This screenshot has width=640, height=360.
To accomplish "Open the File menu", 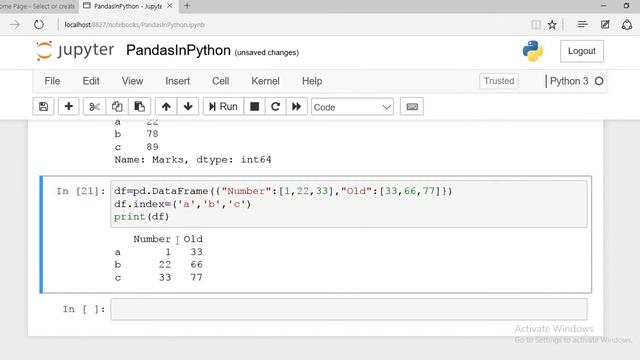I will pyautogui.click(x=52, y=81).
